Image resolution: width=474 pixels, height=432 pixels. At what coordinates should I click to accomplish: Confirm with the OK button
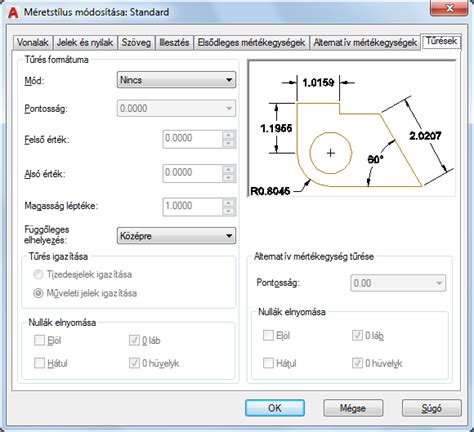(x=275, y=408)
